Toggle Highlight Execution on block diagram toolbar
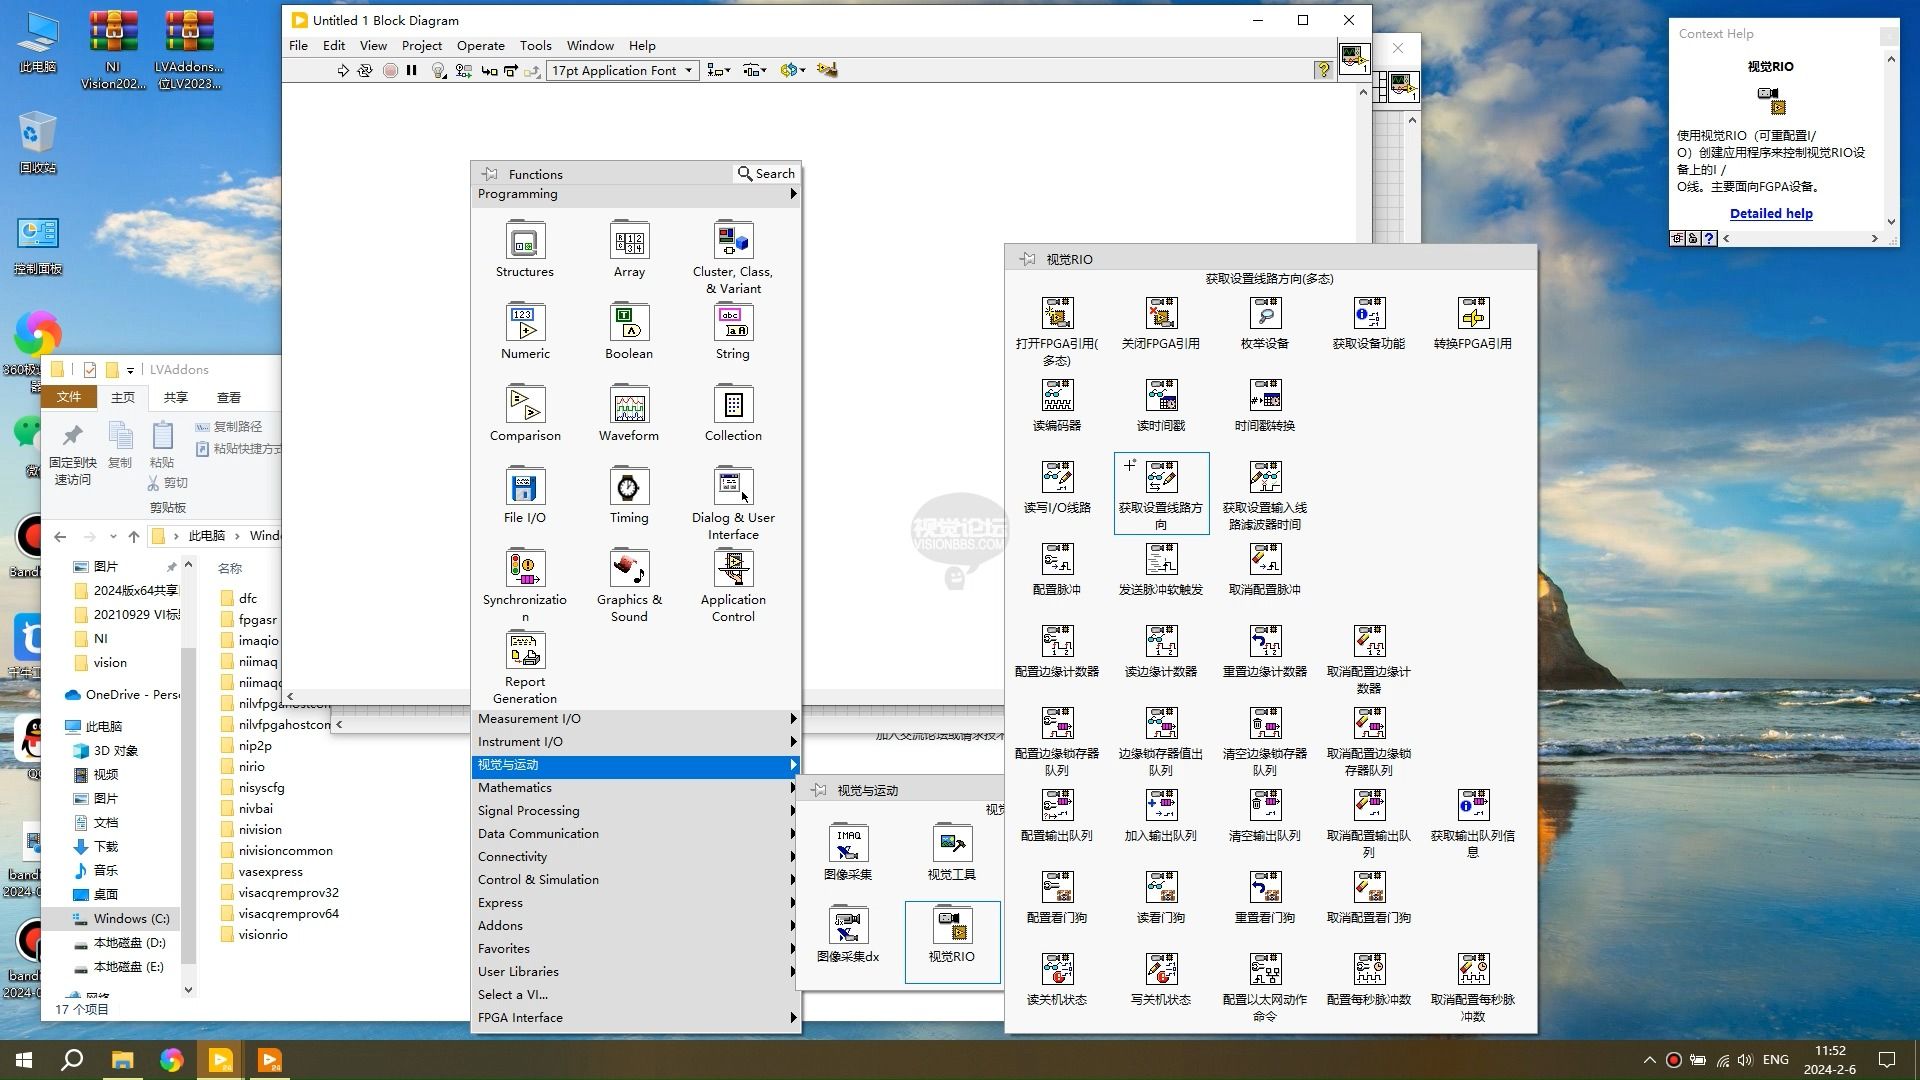1920x1080 pixels. click(437, 70)
